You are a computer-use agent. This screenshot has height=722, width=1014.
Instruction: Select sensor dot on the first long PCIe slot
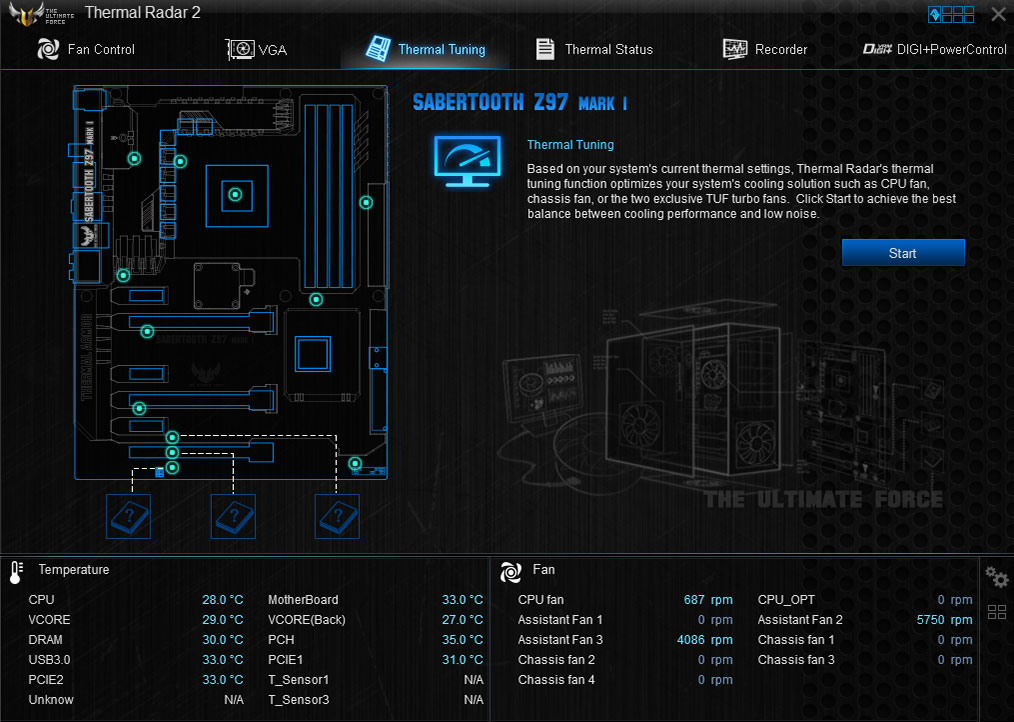[147, 332]
